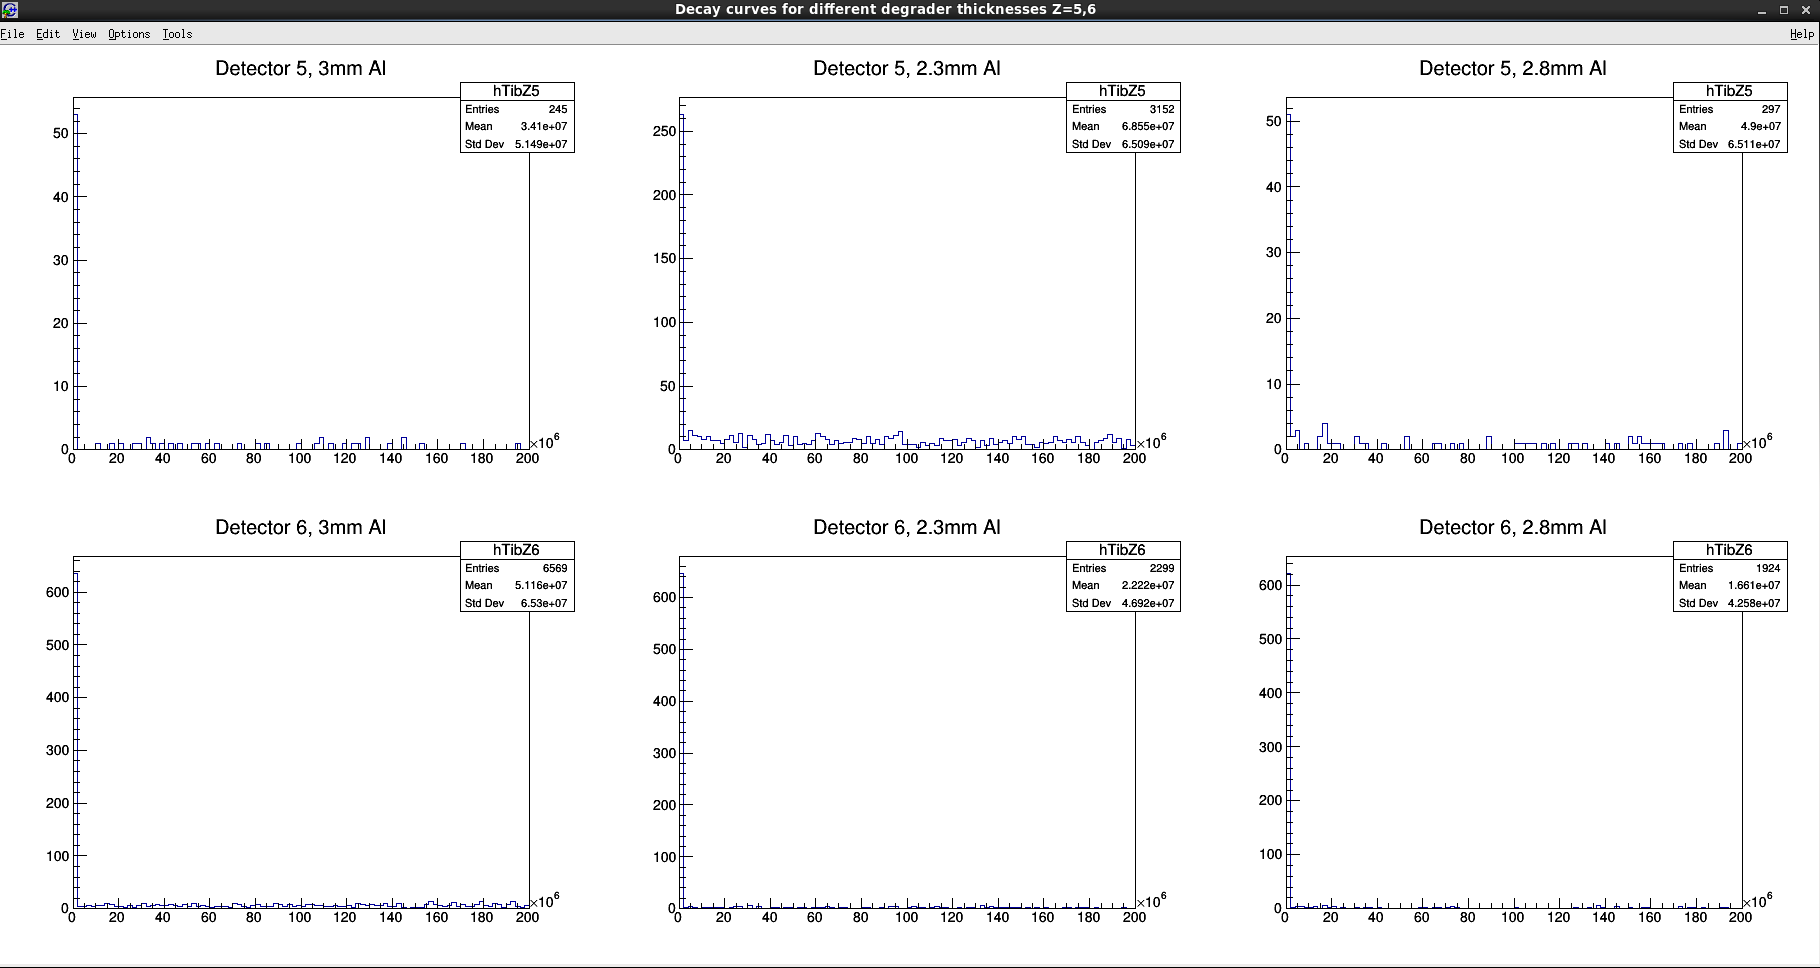Image resolution: width=1820 pixels, height=968 pixels.
Task: Click x-axis label 100 in Detector 6, 2.3mm plot
Action: pos(906,918)
